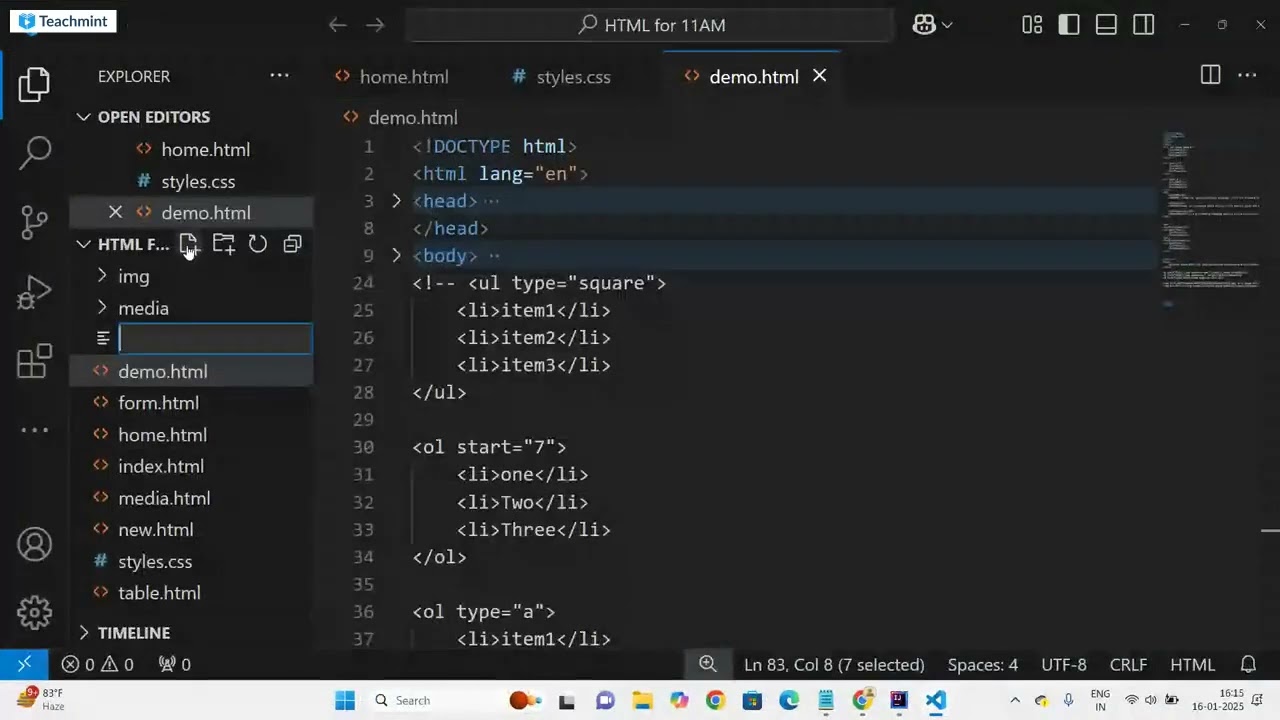Change line endings via CRLF
Screen dimensions: 1280x720
(1128, 665)
